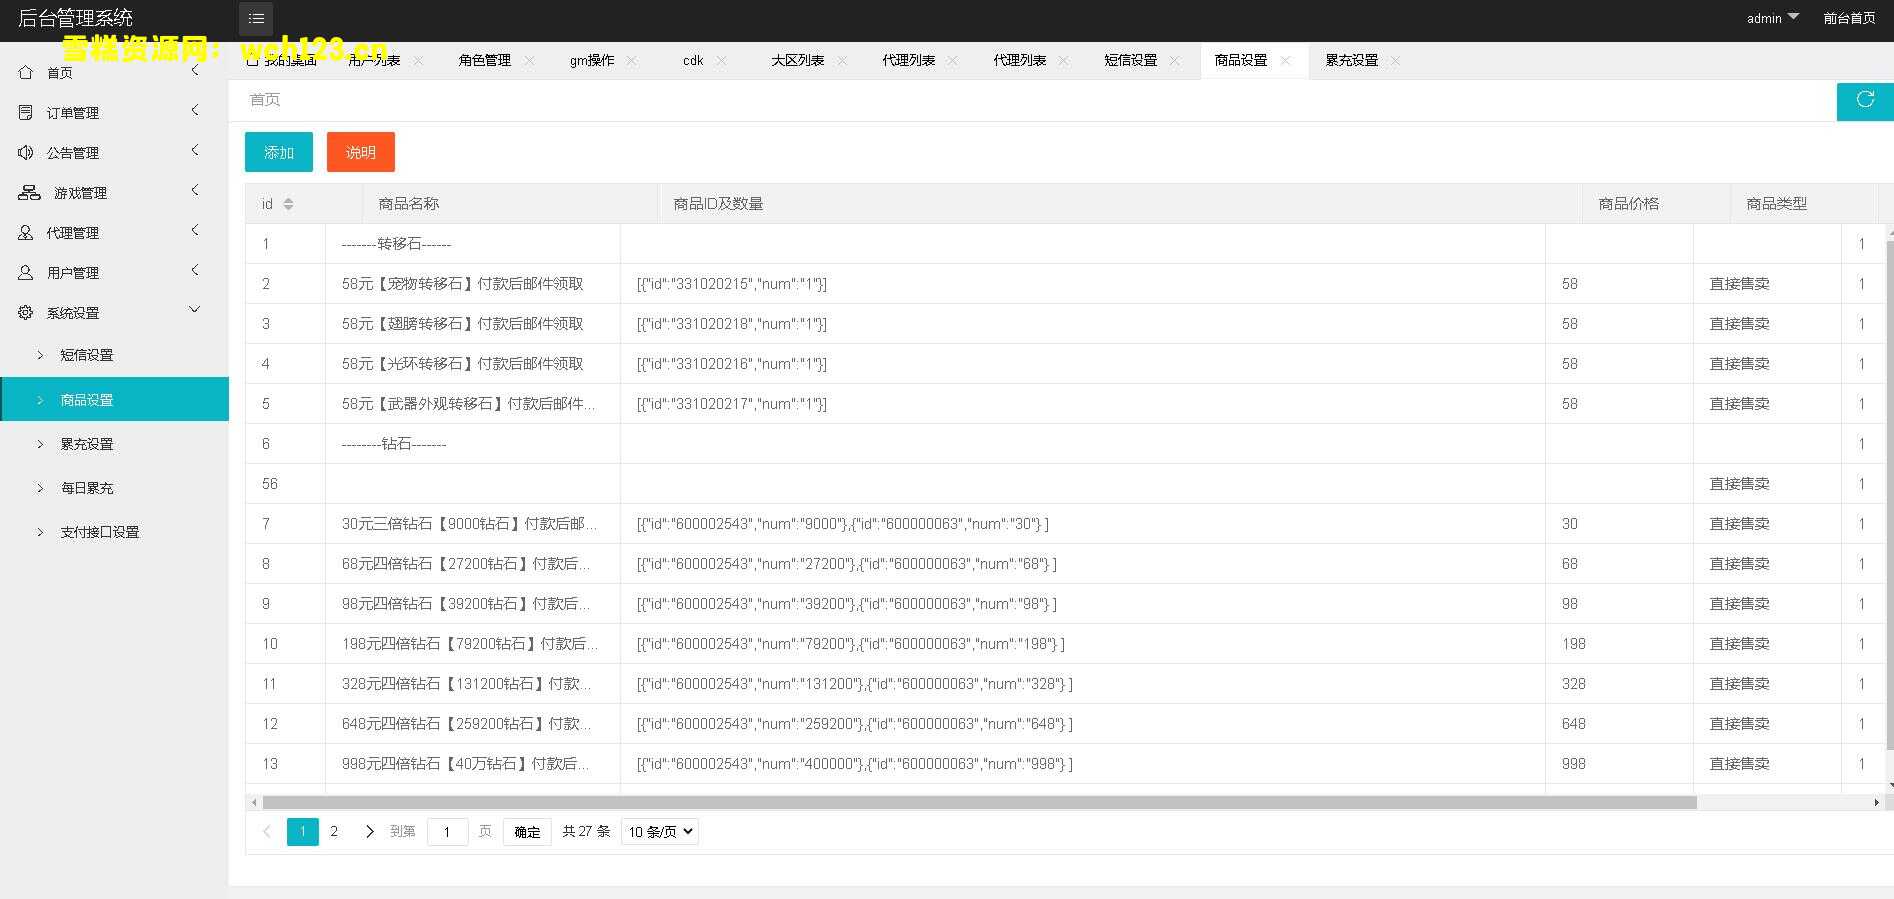Viewport: 1894px width, 899px height.
Task: Expand the 订单管理 menu chevron
Action: click(x=195, y=110)
